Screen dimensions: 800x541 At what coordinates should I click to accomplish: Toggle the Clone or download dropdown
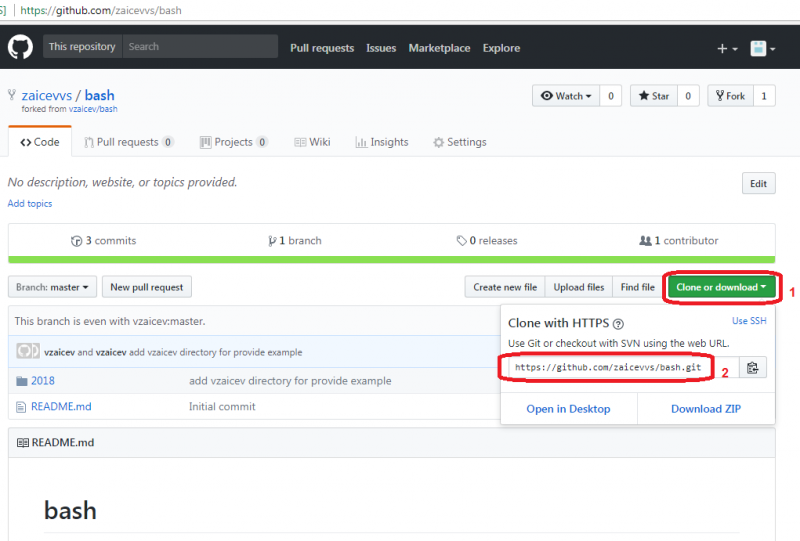pyautogui.click(x=721, y=287)
